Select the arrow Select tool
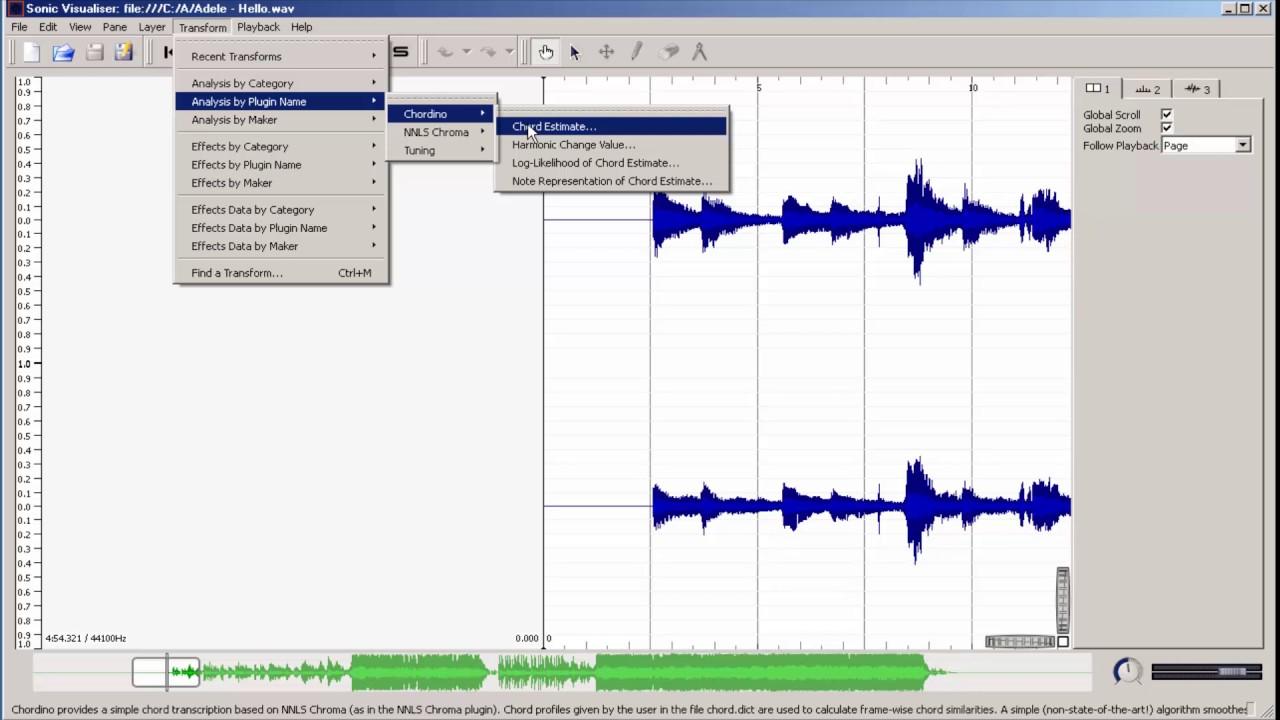The image size is (1280, 720). pos(575,52)
